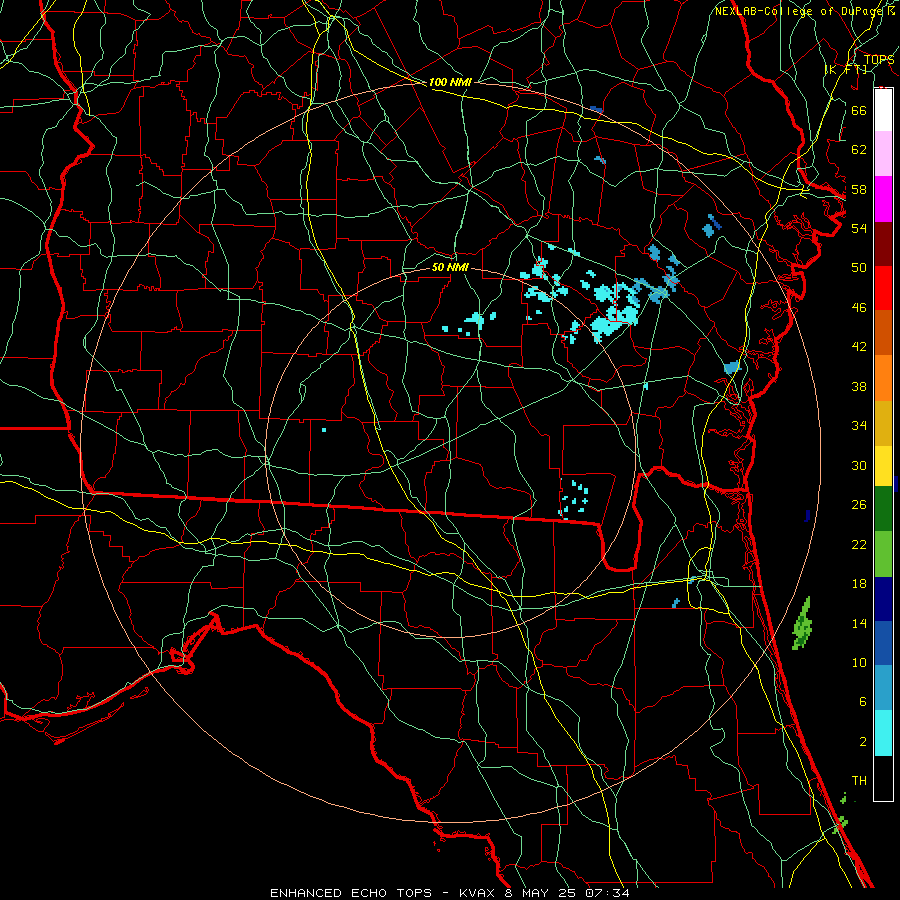Click the legend value "6"
The image size is (900, 900).
click(x=862, y=702)
